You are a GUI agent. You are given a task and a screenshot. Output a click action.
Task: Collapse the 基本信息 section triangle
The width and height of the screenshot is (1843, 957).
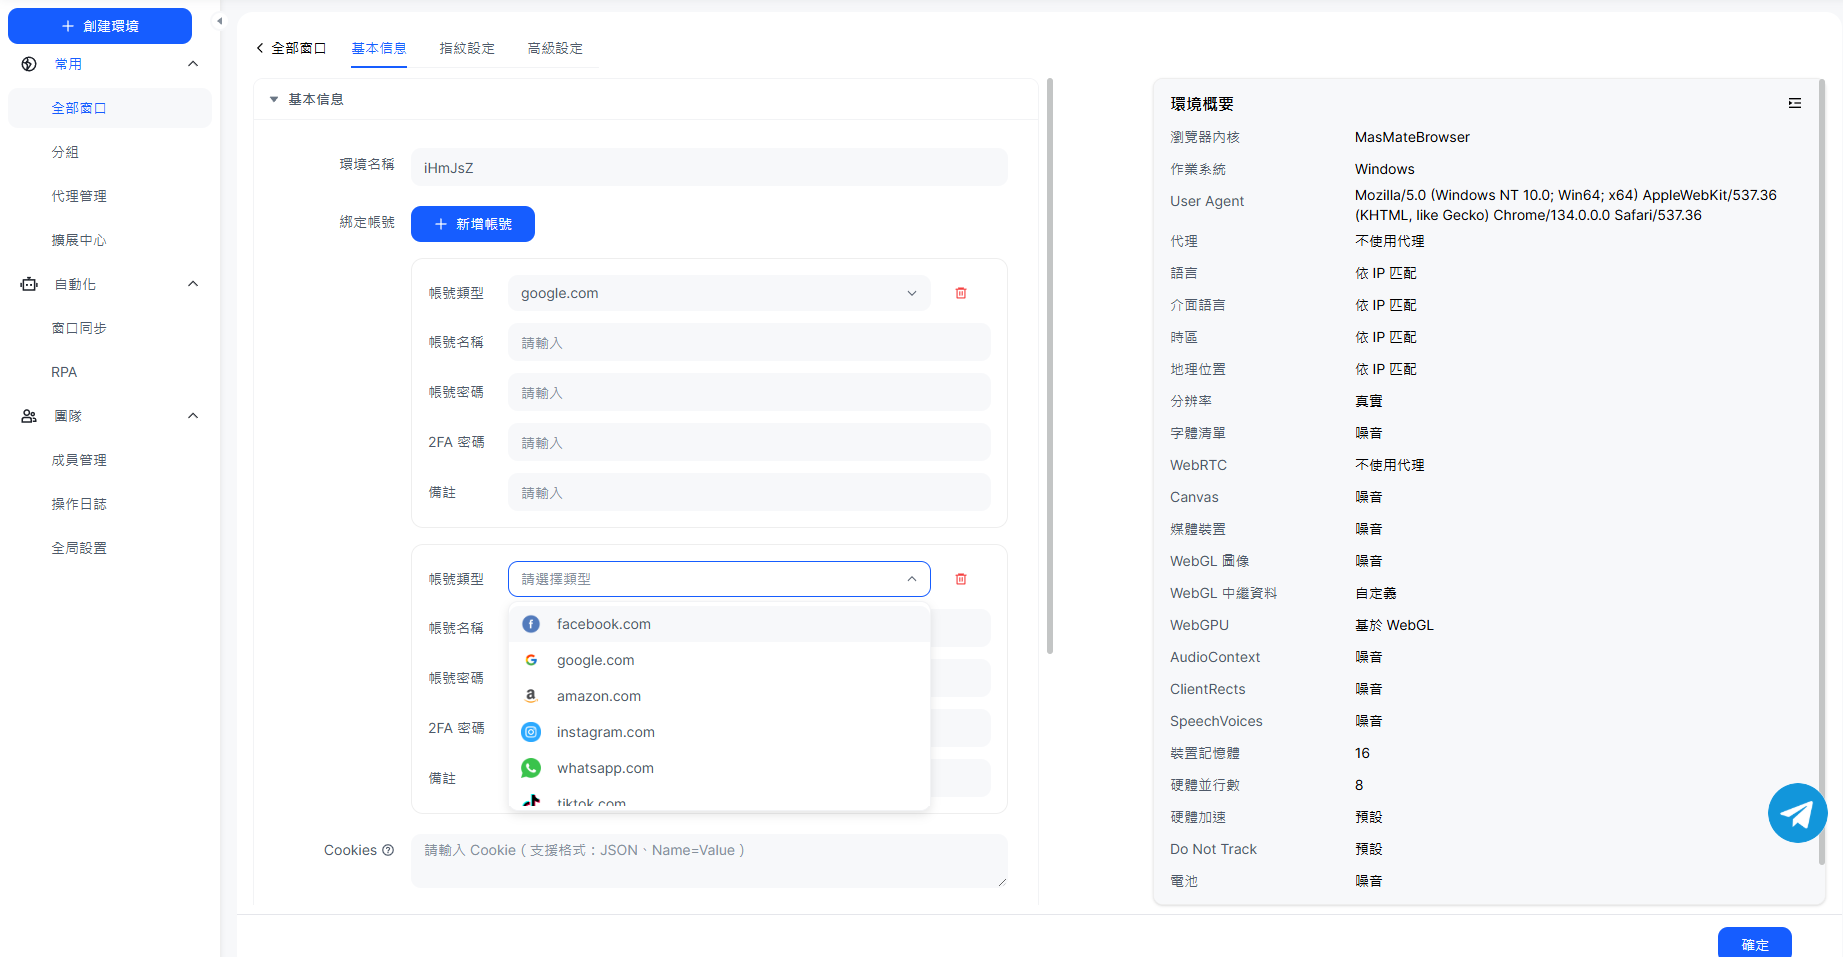pos(274,99)
